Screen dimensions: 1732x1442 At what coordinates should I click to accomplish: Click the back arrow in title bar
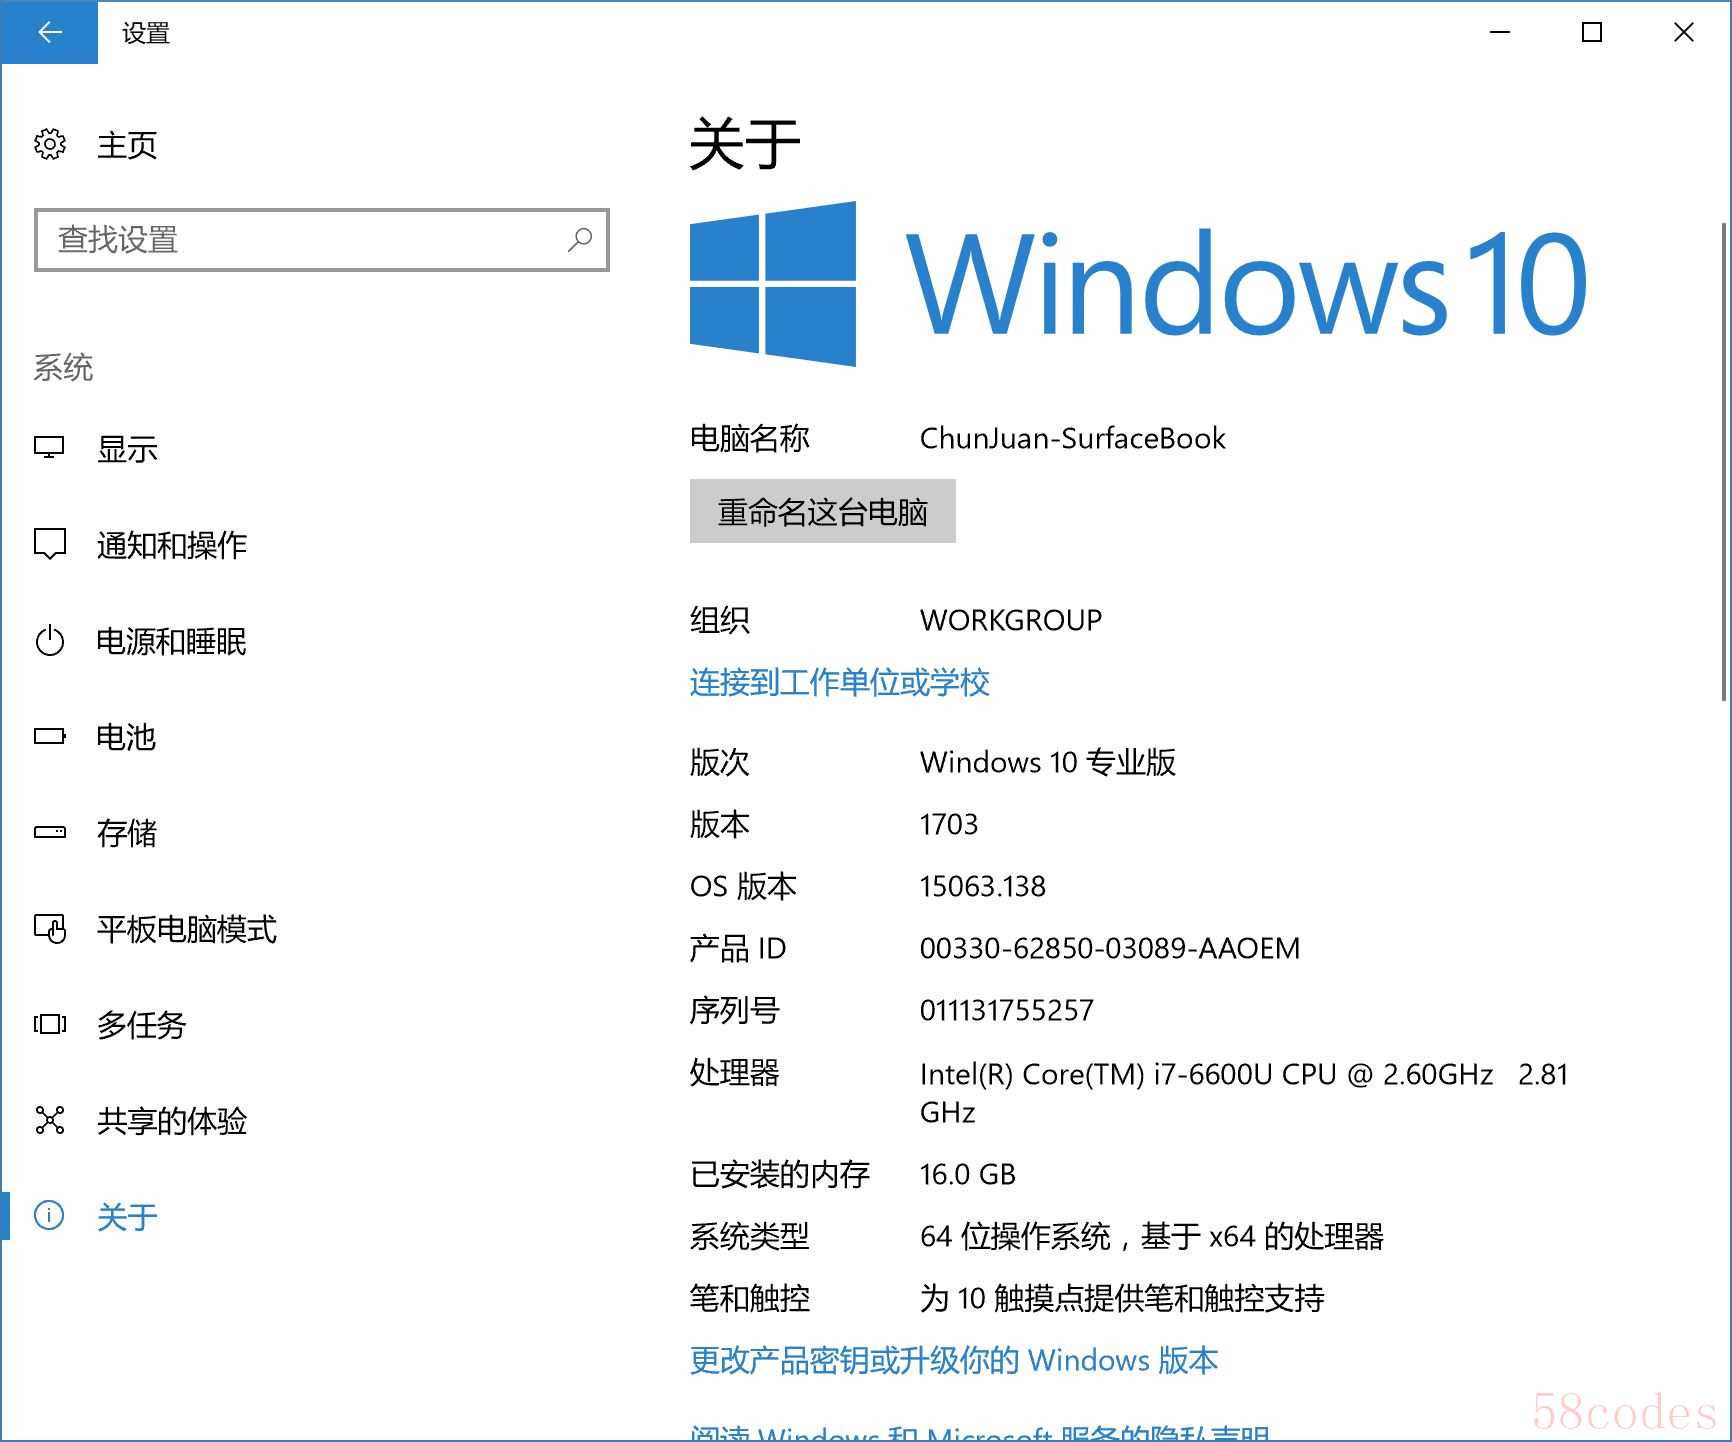click(49, 32)
